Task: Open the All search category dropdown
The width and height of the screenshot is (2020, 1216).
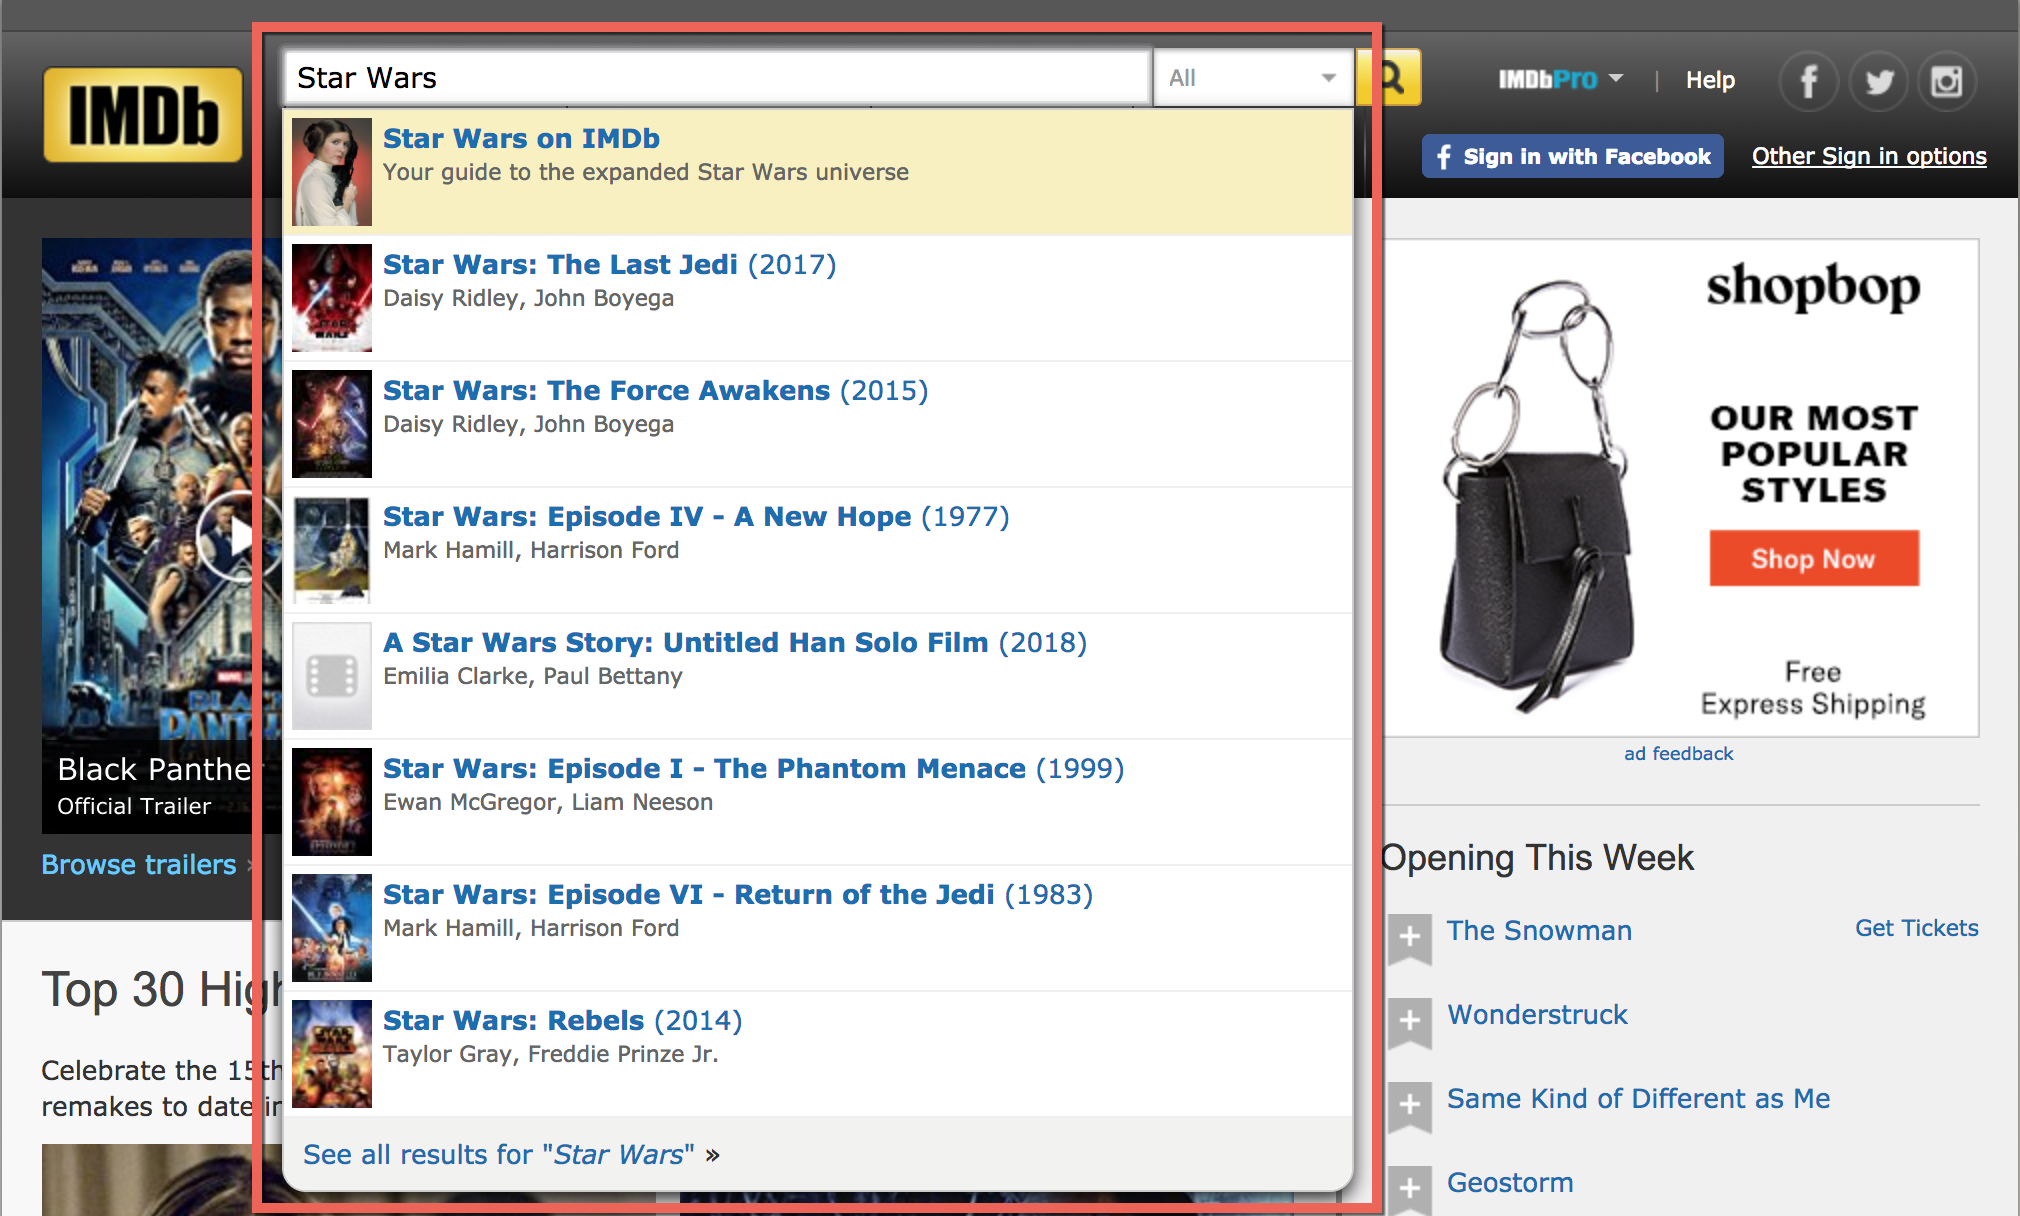Action: tap(1253, 78)
